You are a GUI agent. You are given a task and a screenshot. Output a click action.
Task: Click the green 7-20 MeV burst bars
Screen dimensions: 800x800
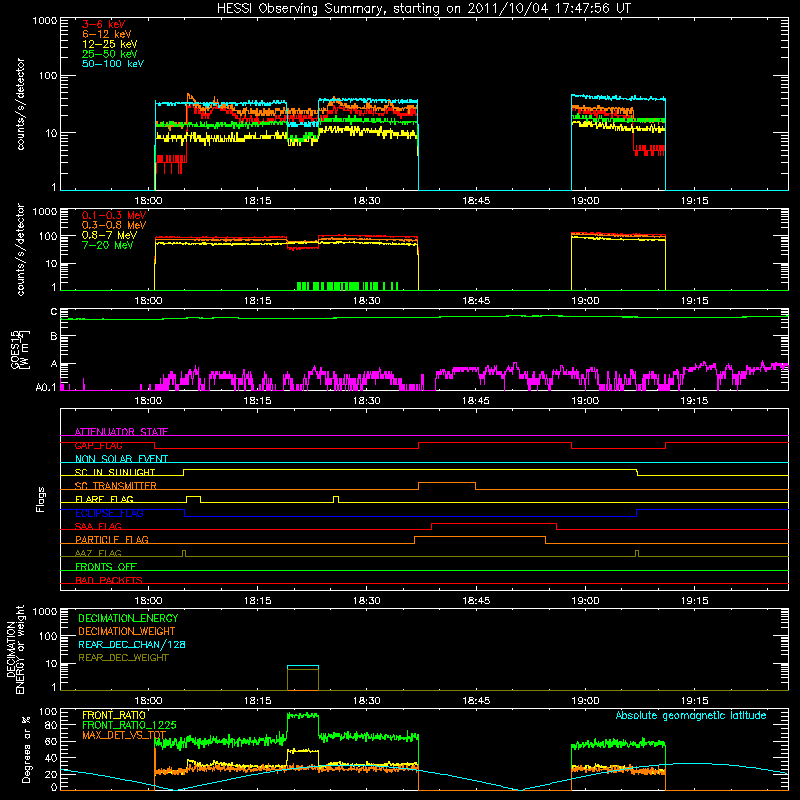tap(347, 286)
